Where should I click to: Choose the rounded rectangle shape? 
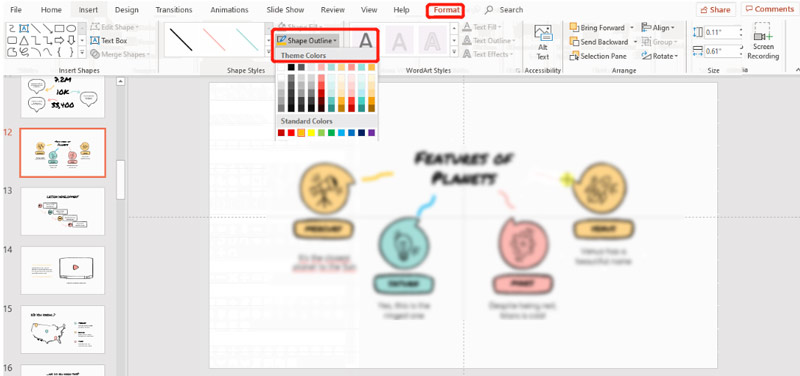(12, 40)
